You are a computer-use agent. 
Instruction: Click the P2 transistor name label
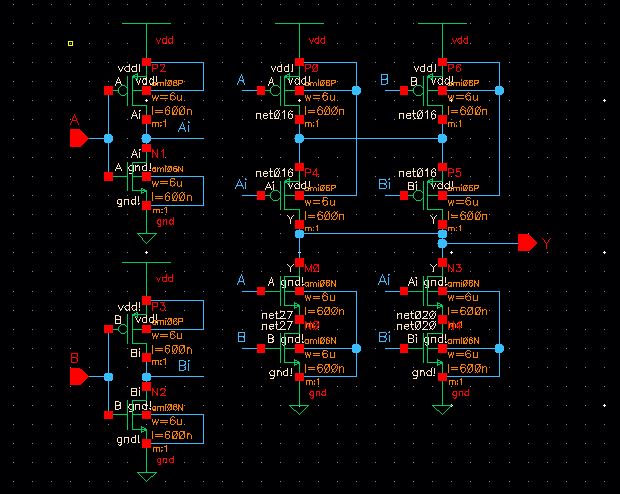(x=159, y=68)
